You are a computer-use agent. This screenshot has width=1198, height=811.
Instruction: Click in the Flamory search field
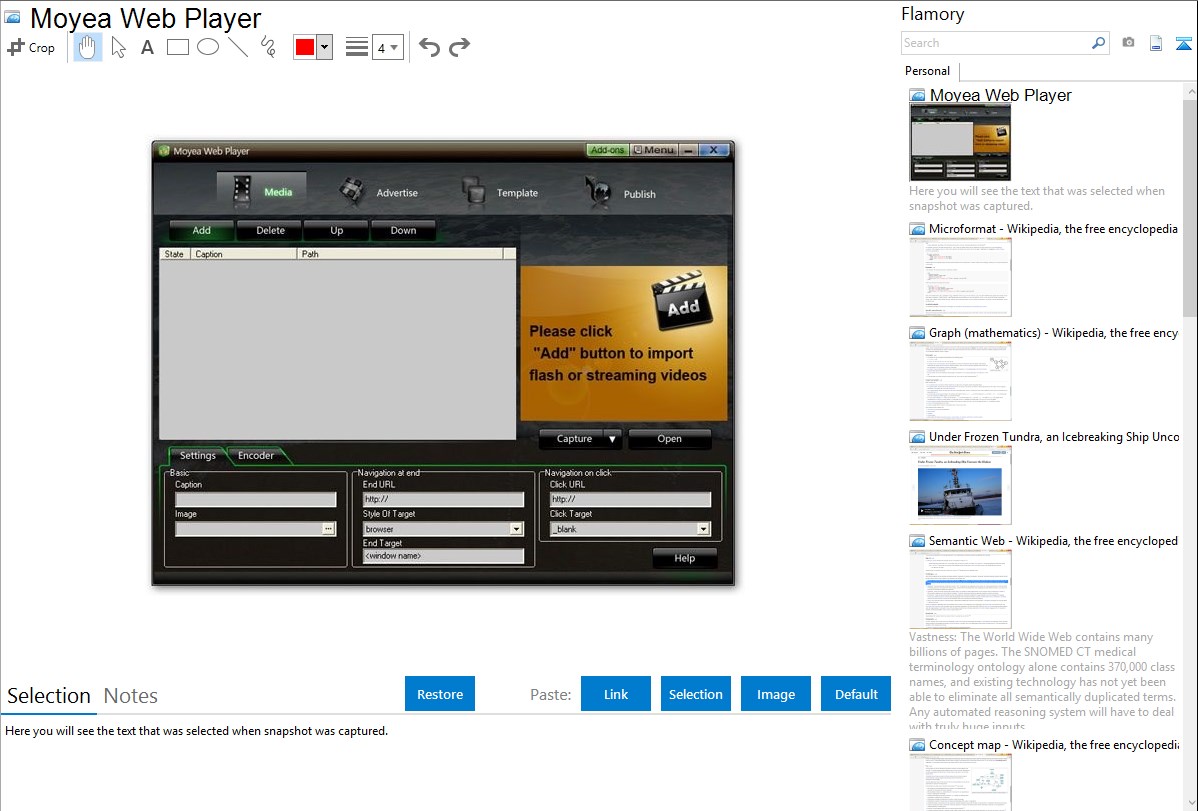[995, 43]
